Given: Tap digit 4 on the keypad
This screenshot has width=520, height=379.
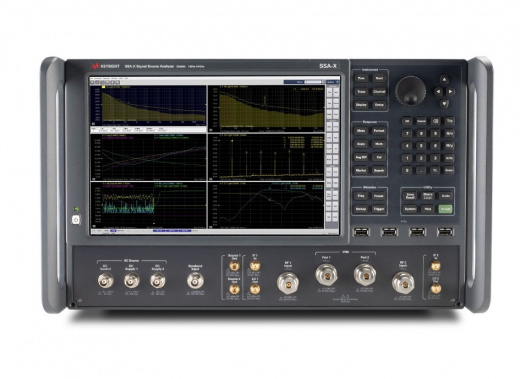Looking at the screenshot, I should [x=407, y=146].
